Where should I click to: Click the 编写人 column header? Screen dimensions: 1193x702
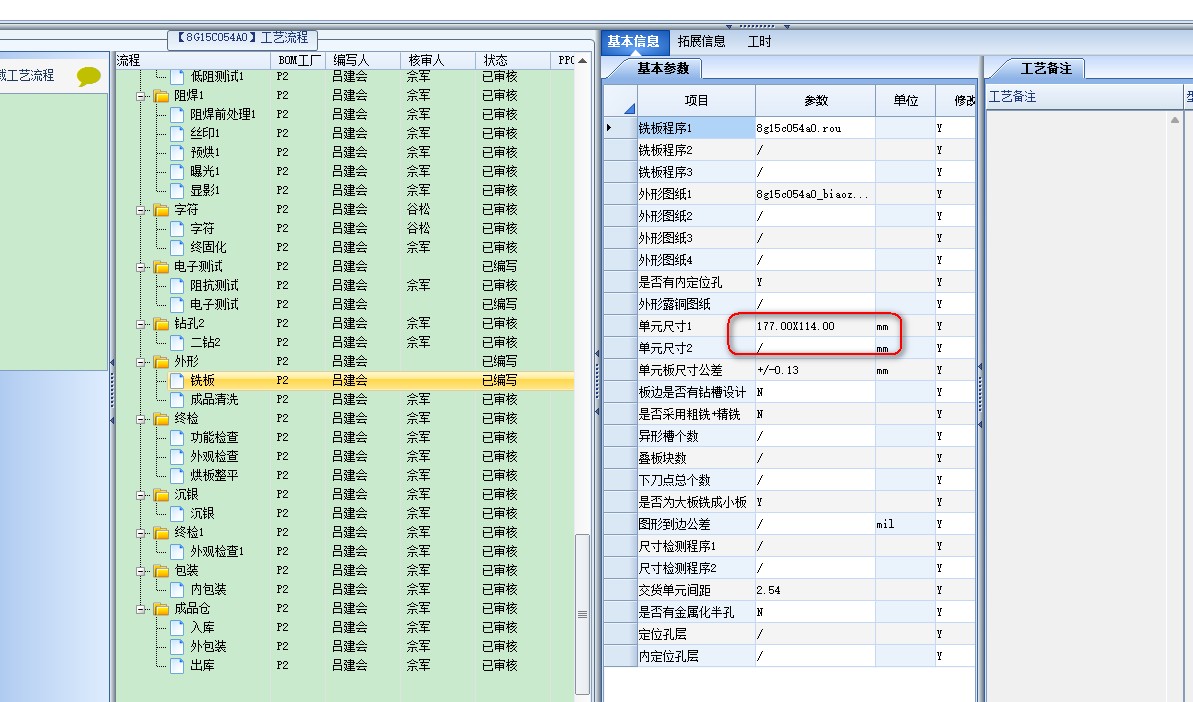363,60
